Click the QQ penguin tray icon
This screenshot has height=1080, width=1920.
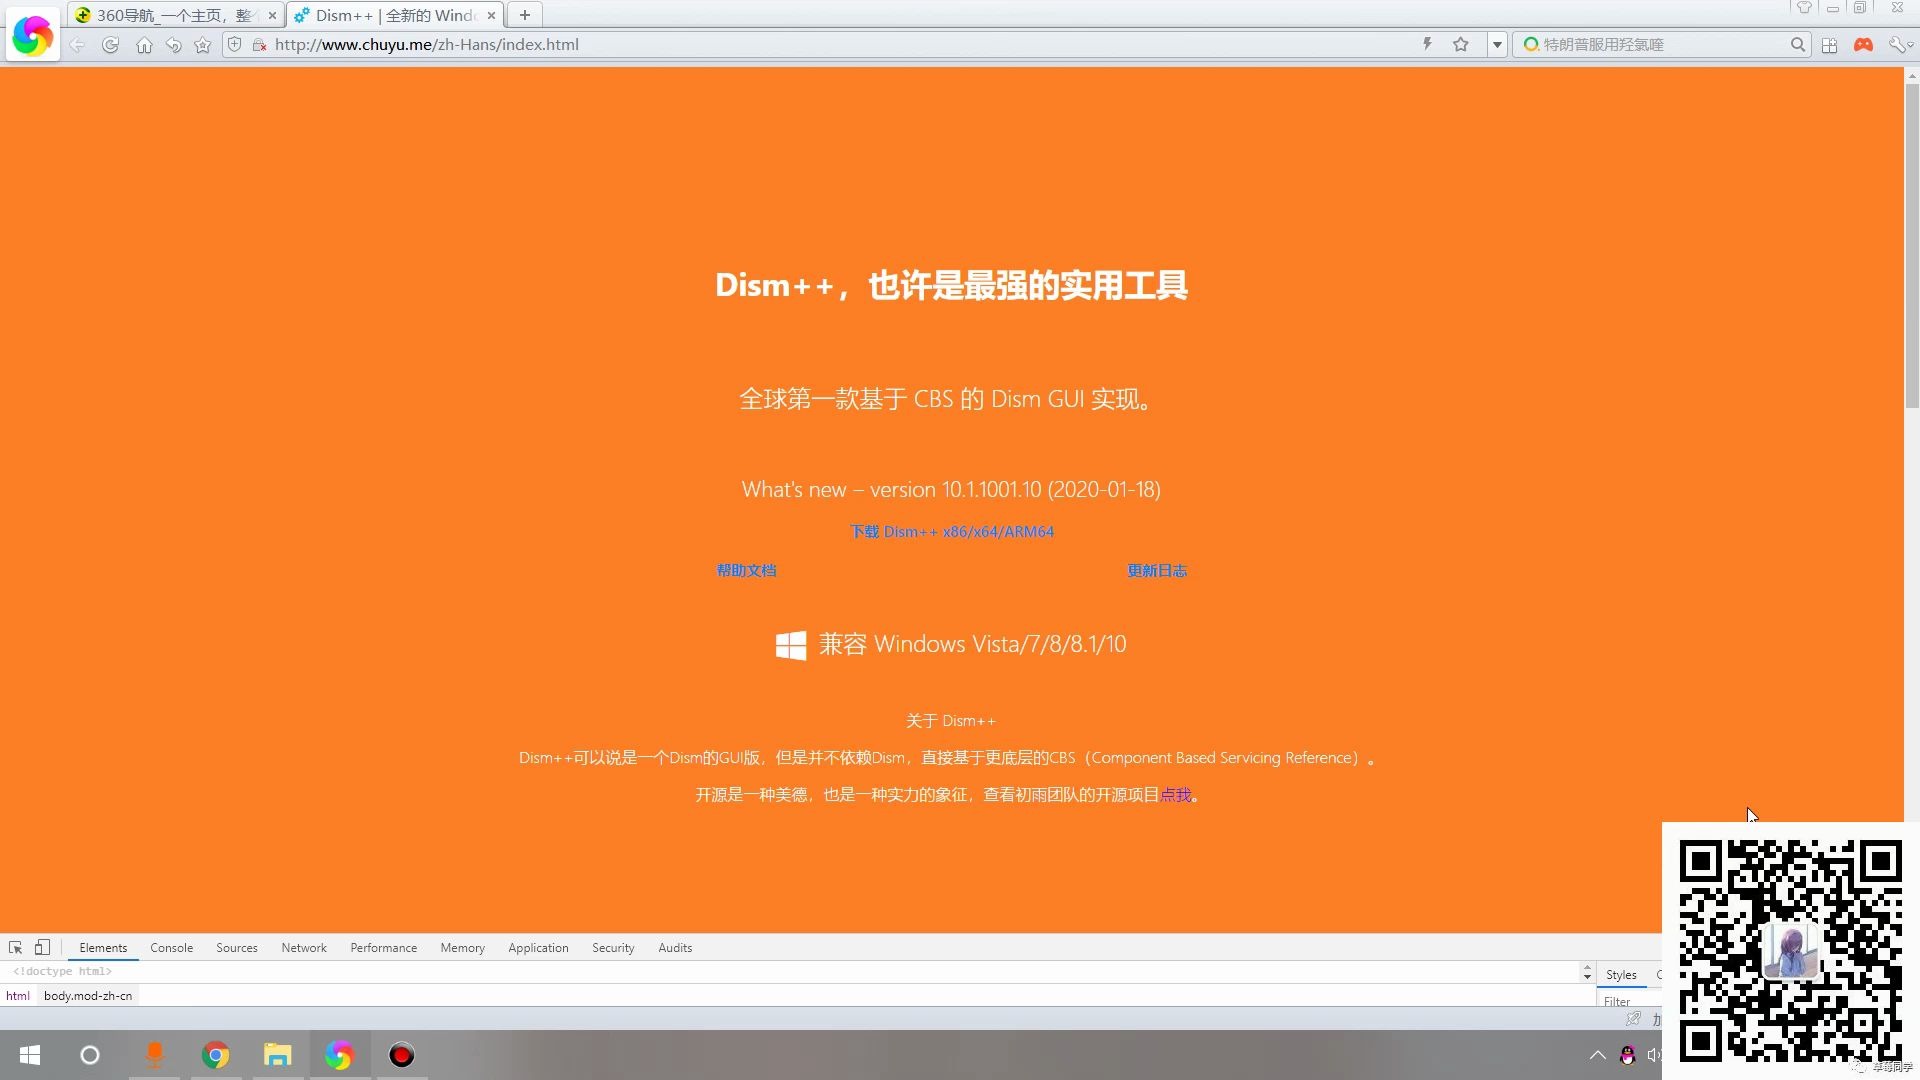coord(1628,1055)
